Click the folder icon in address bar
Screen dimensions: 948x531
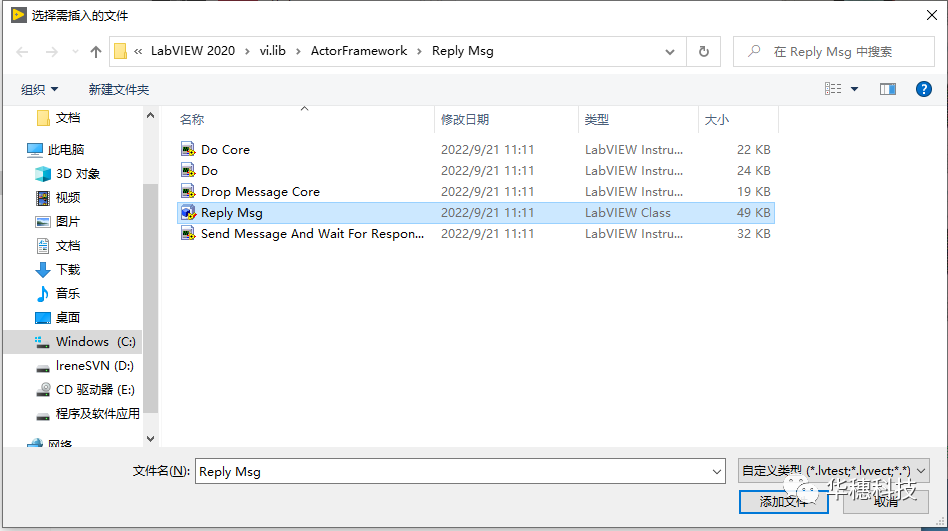tap(120, 51)
